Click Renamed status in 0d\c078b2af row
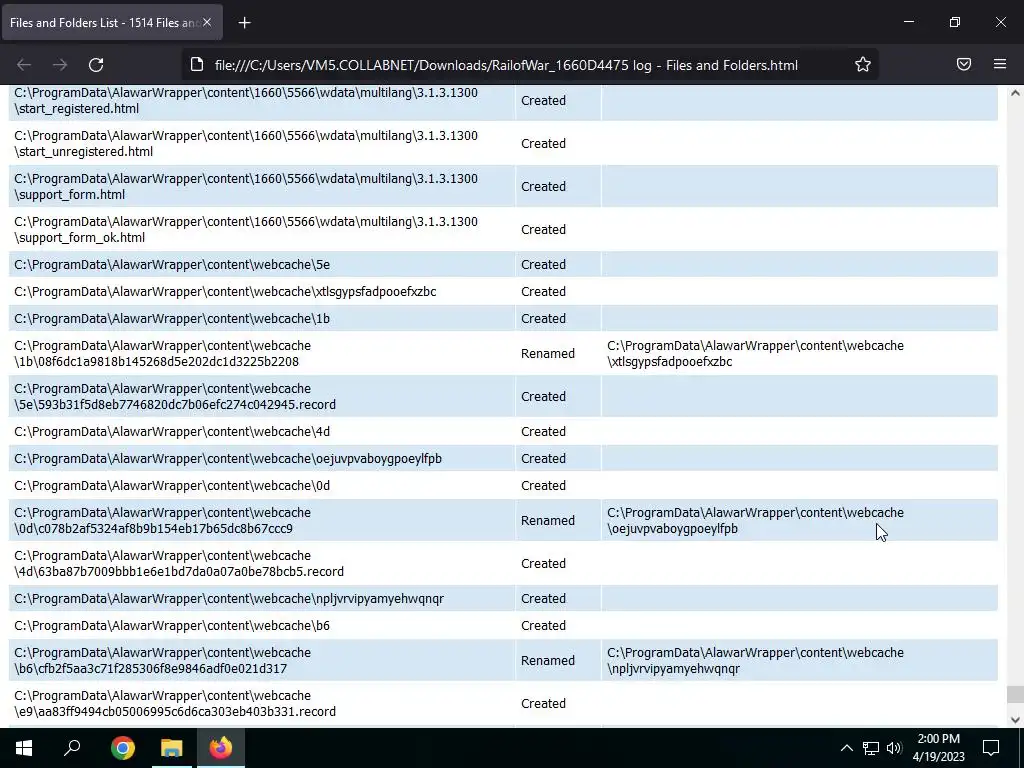Viewport: 1024px width, 768px height. (548, 520)
